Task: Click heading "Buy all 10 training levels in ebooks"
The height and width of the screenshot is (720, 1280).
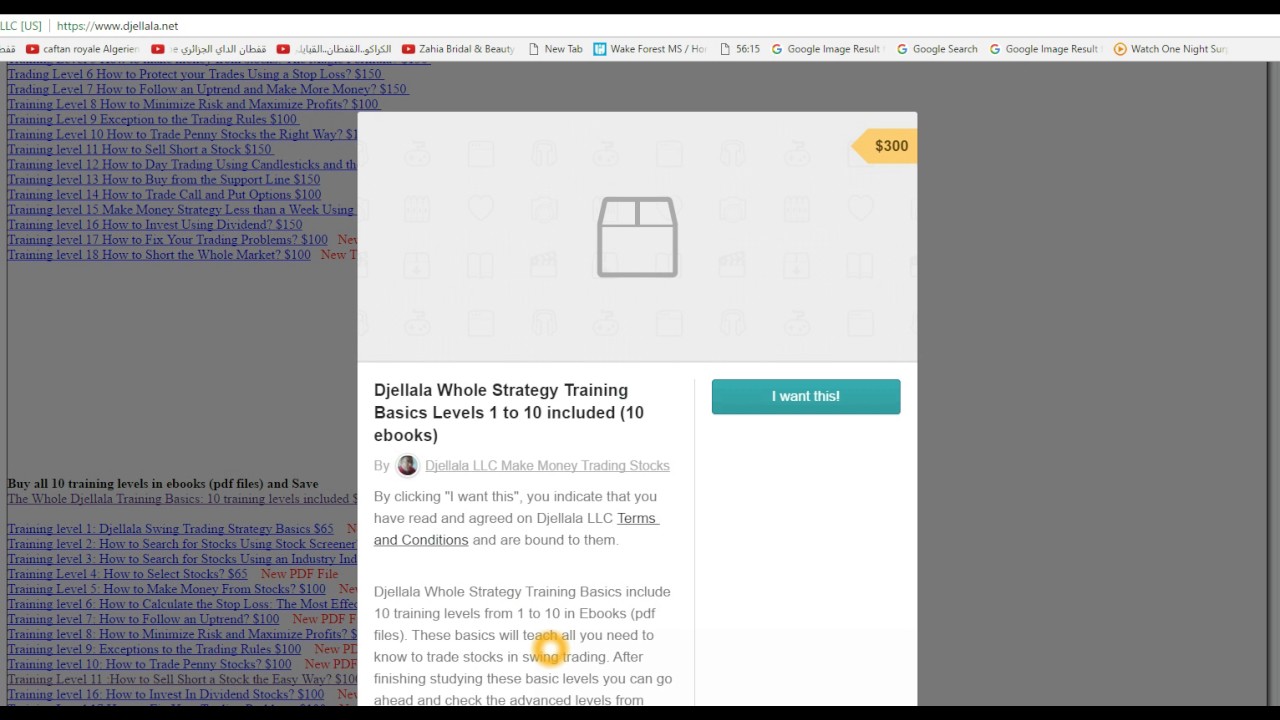Action: (163, 483)
